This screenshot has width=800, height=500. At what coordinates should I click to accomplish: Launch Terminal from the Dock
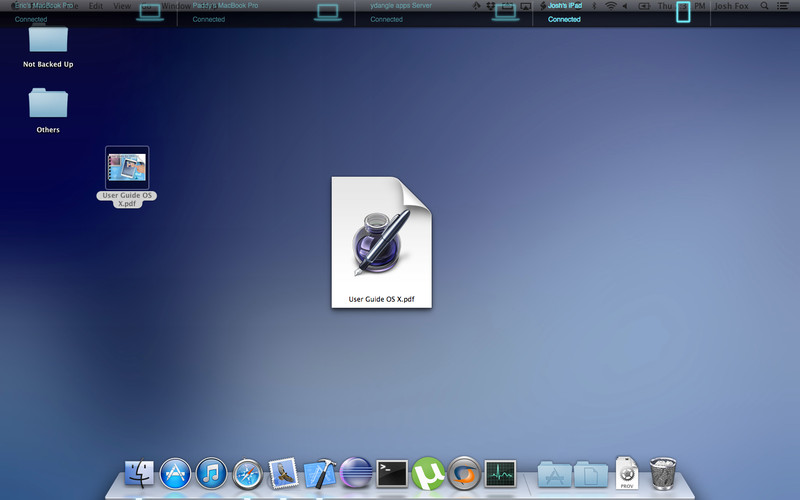tap(392, 473)
